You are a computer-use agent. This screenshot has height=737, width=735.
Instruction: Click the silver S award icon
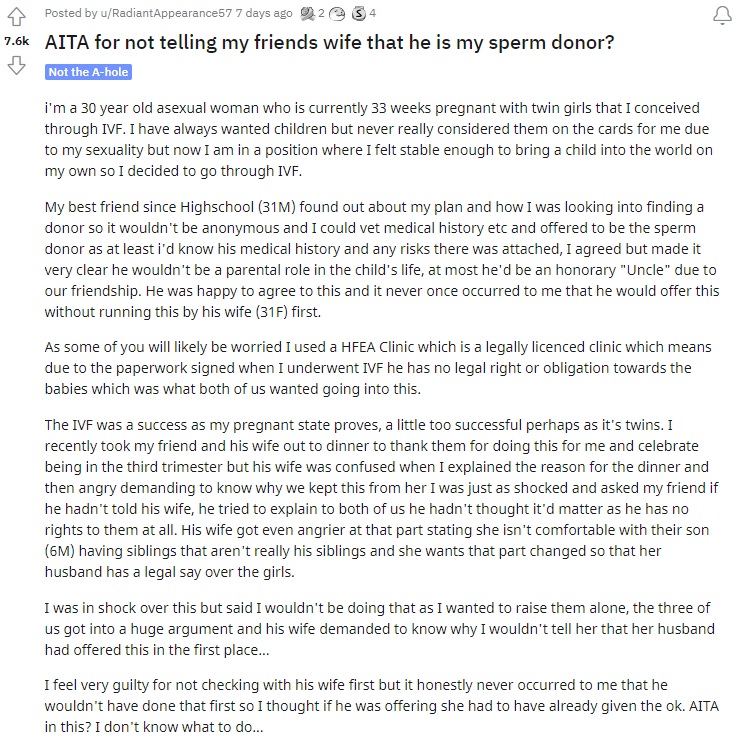(x=359, y=14)
